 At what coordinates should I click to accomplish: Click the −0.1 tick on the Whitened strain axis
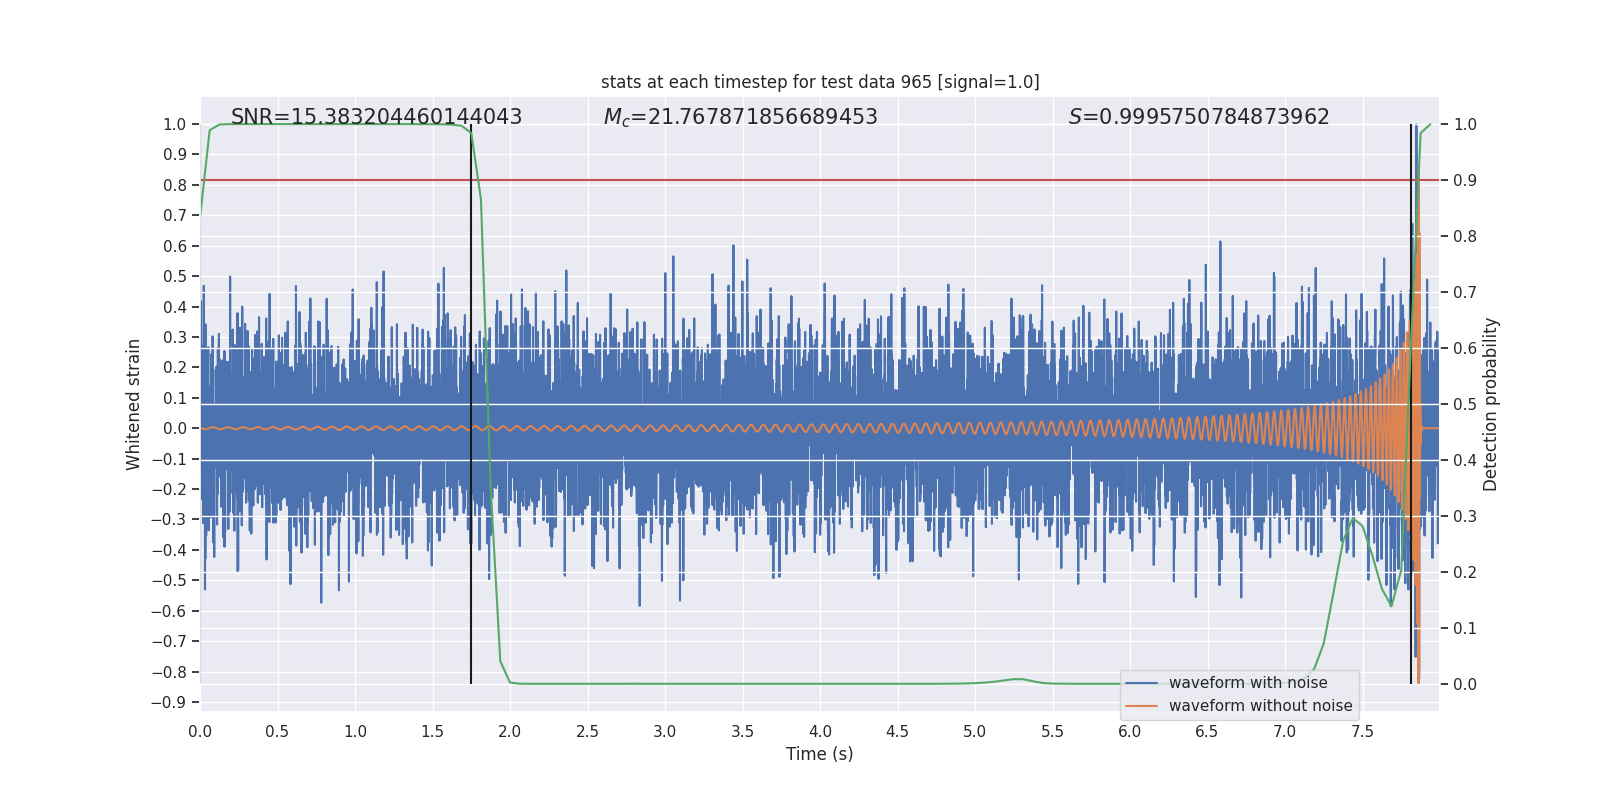tap(169, 459)
